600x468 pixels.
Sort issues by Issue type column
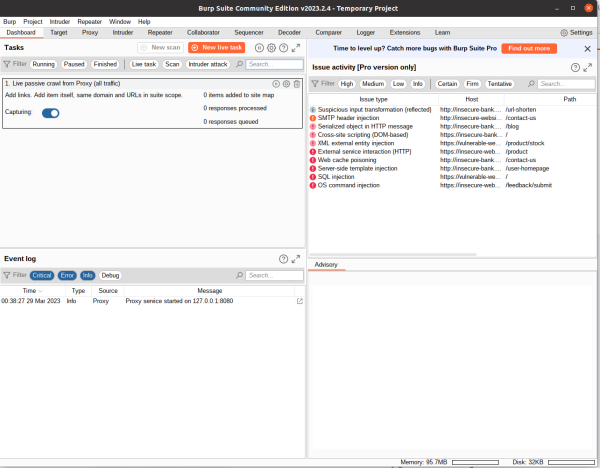(373, 99)
